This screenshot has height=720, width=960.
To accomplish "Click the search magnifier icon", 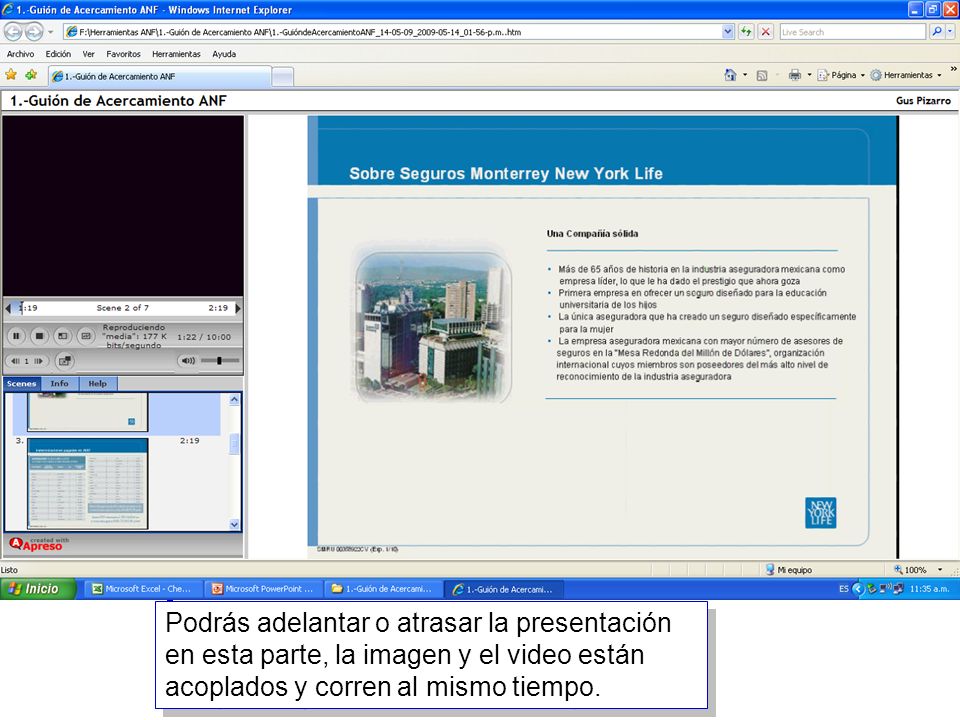I will pos(936,32).
